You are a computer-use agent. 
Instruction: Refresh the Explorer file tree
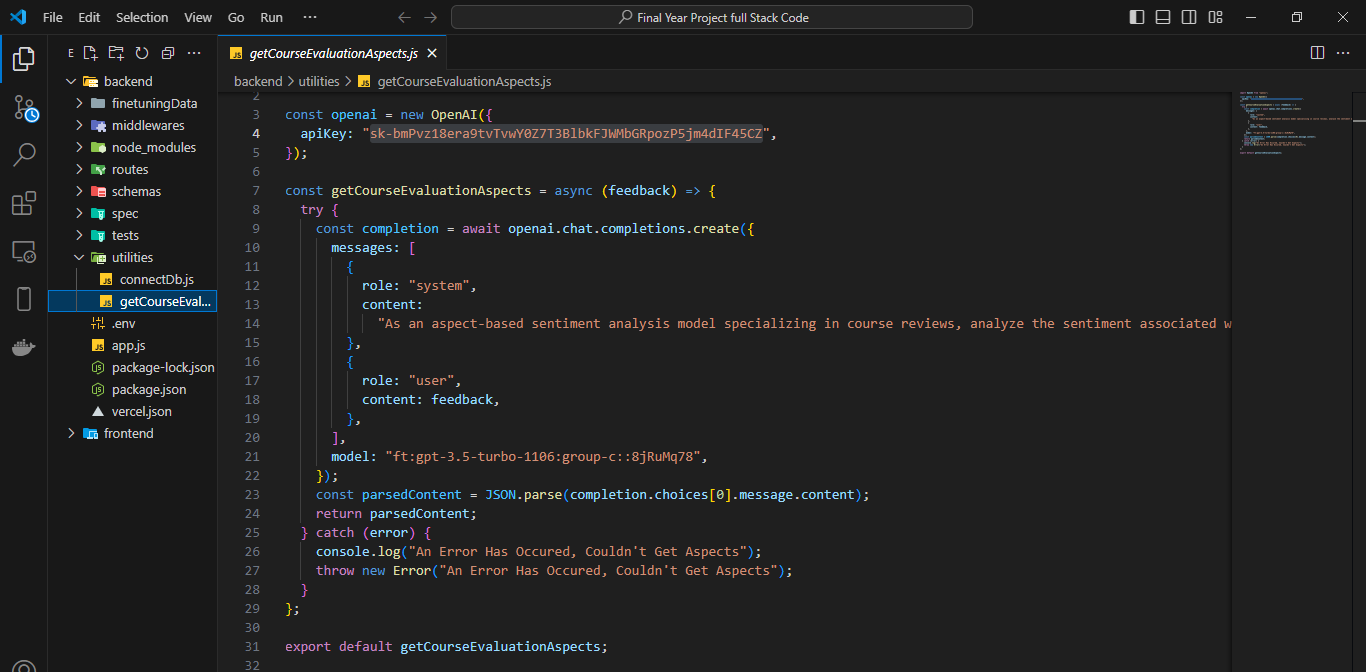click(x=140, y=52)
